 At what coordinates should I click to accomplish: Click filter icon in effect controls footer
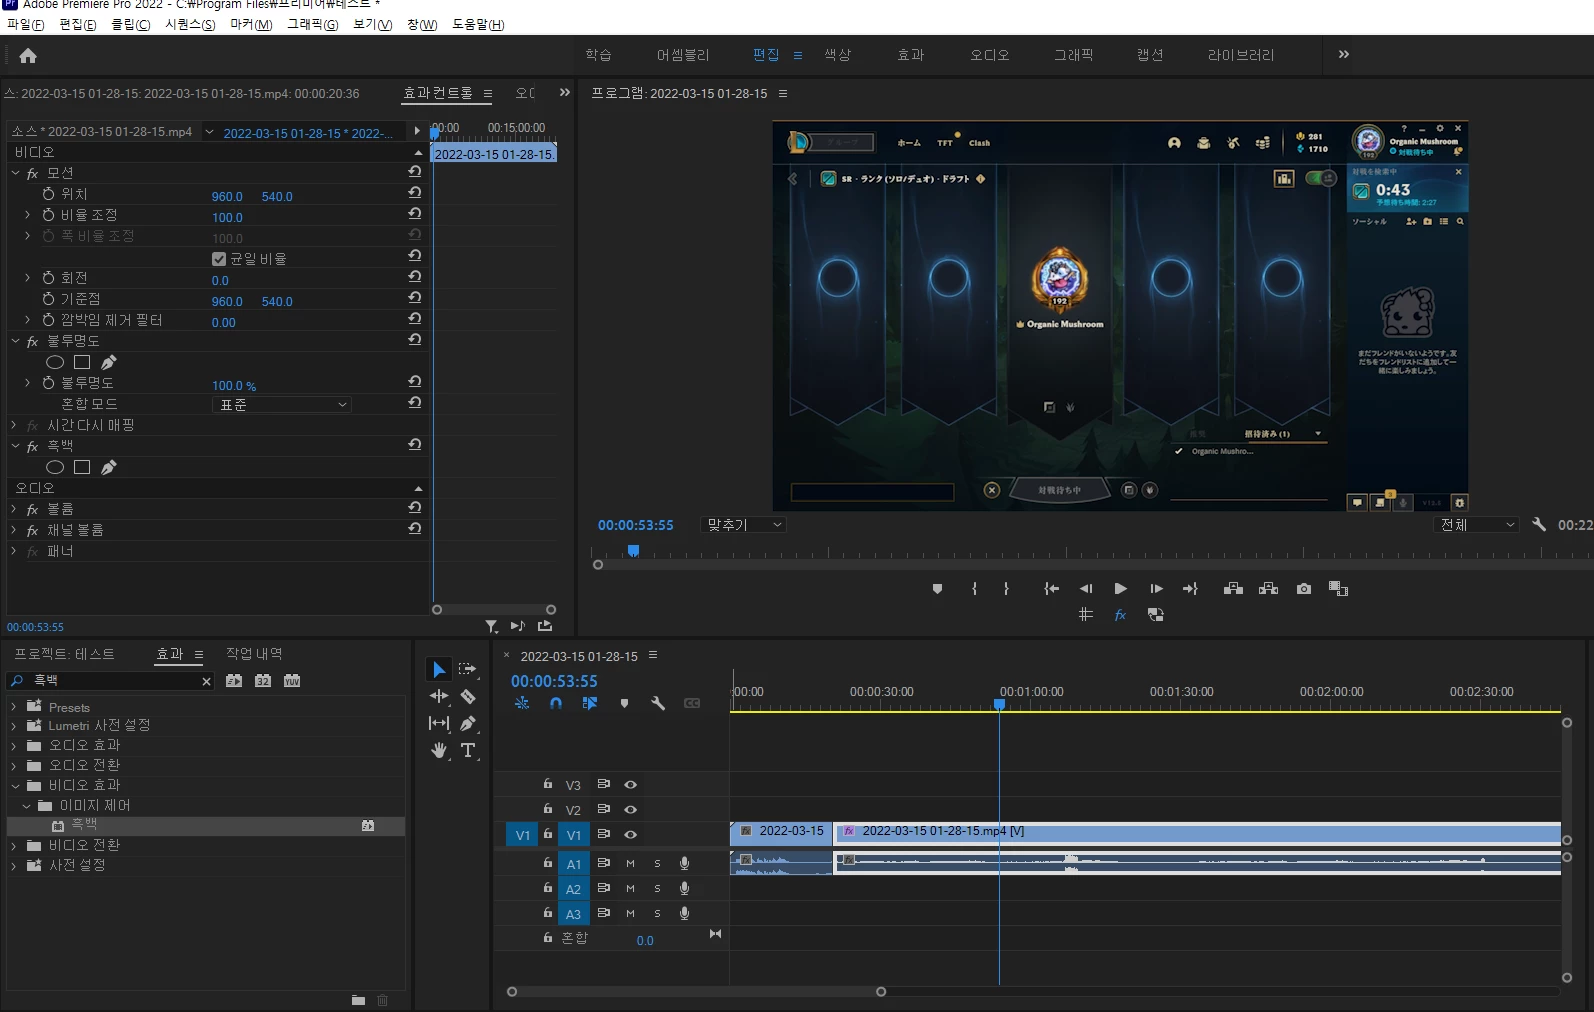point(491,626)
